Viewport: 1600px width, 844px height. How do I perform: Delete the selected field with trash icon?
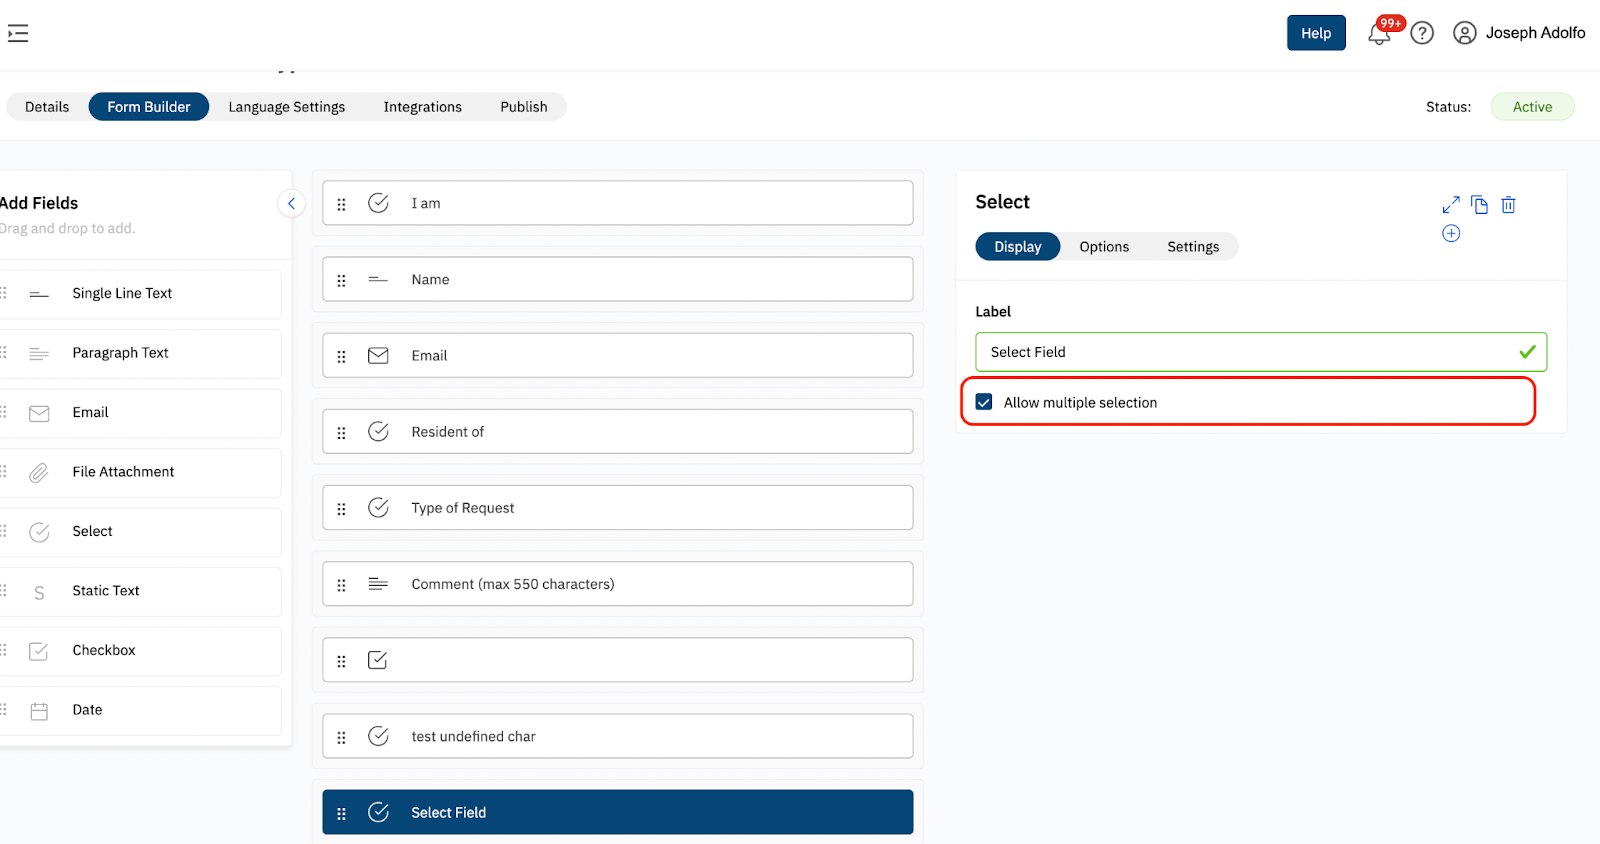(x=1508, y=204)
